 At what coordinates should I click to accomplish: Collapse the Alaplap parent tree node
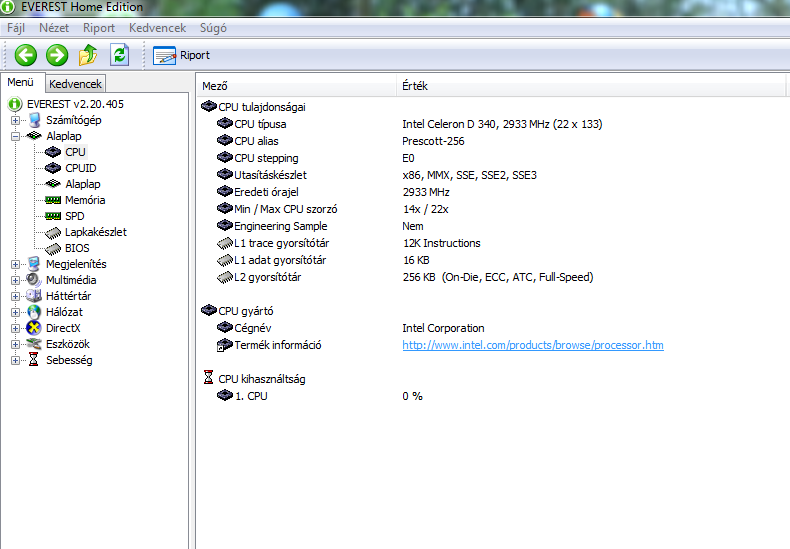click(16, 136)
